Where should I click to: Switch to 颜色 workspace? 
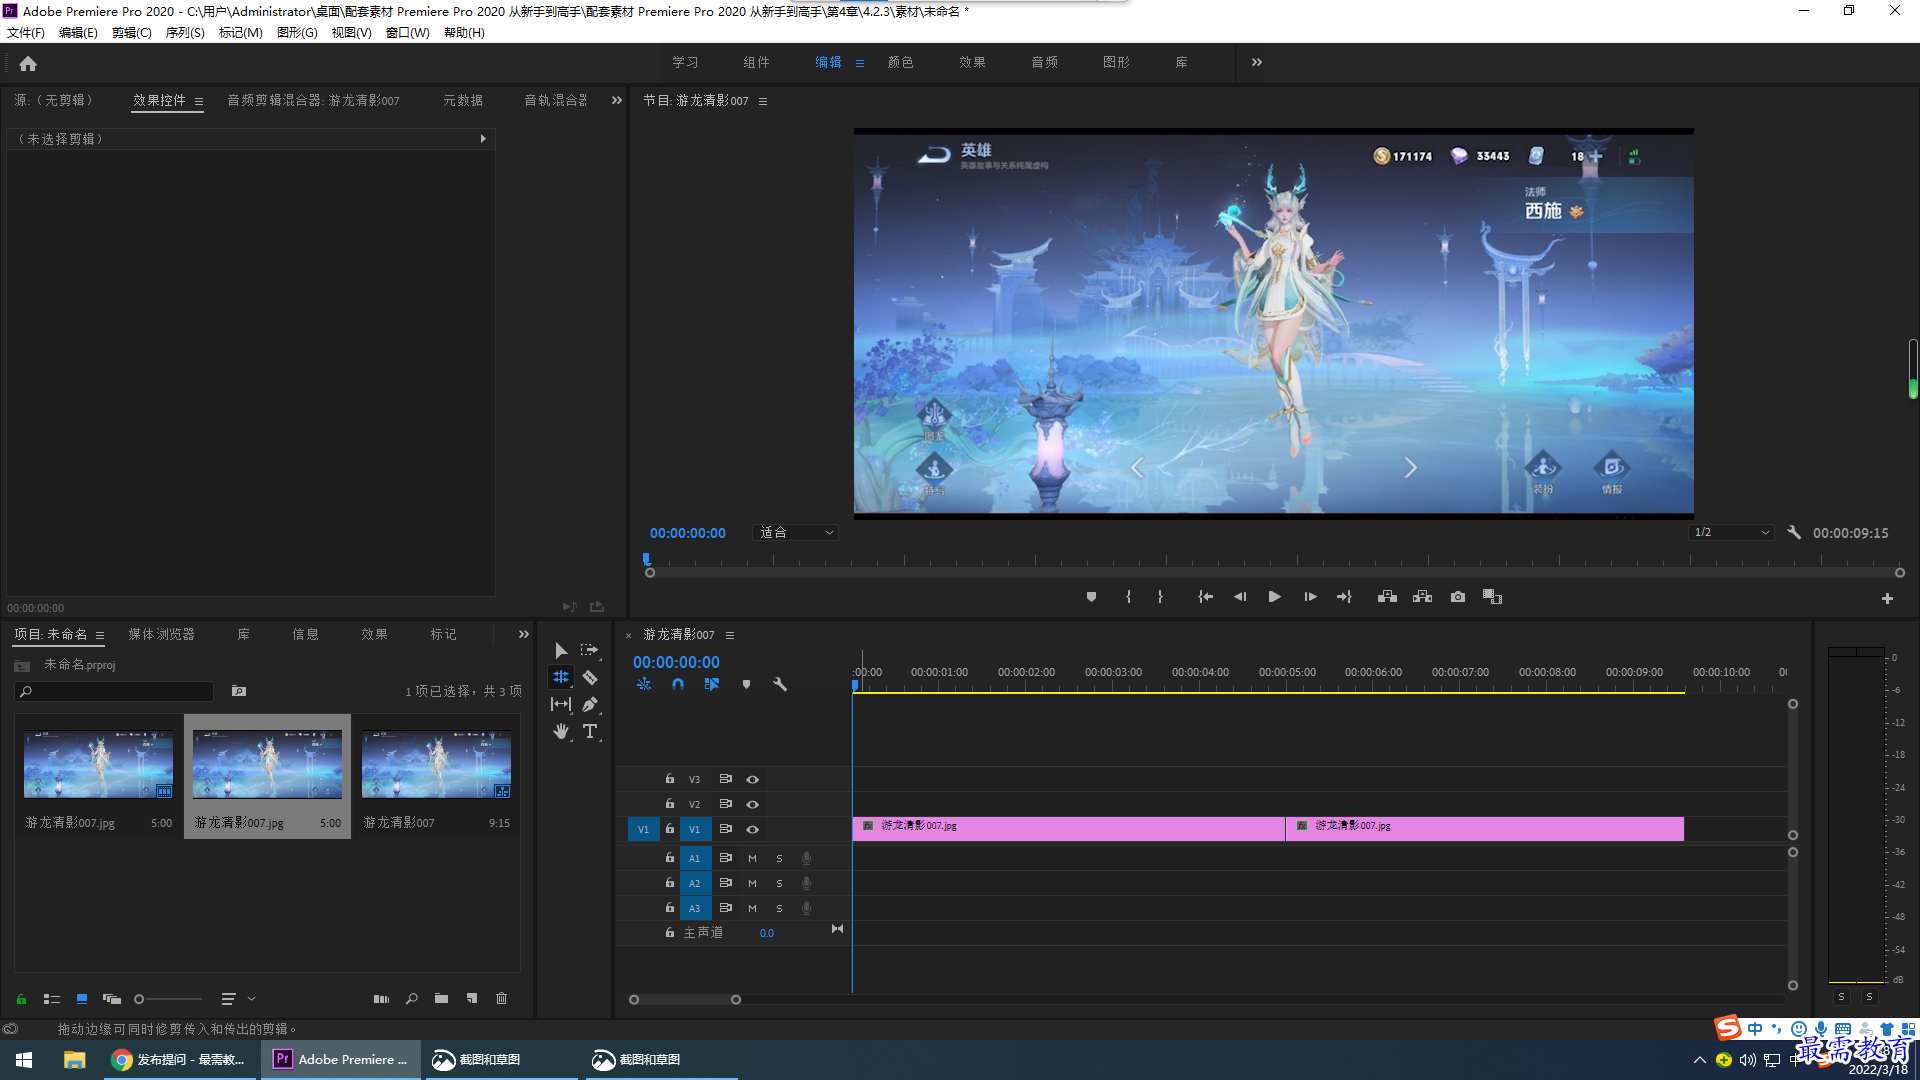coord(900,62)
